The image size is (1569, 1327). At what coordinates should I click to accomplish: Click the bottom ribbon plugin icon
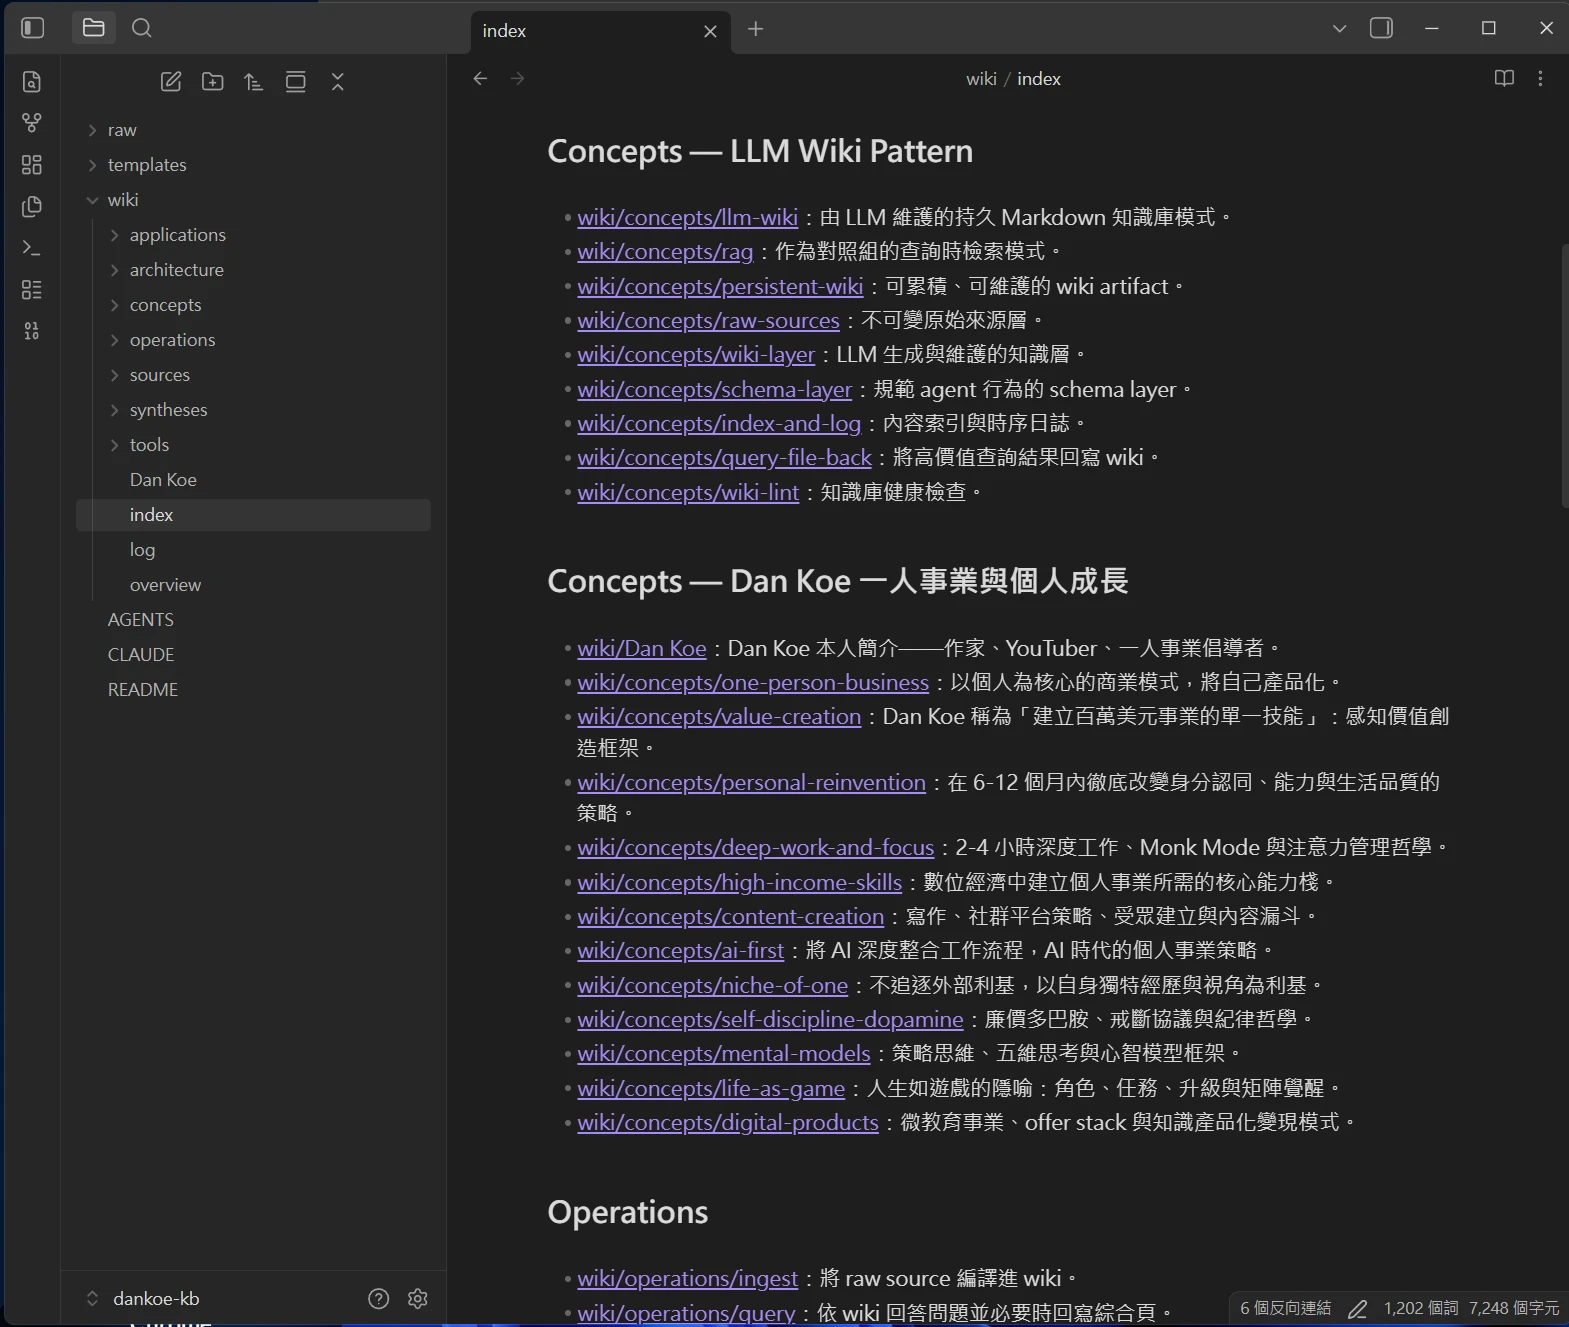32,331
